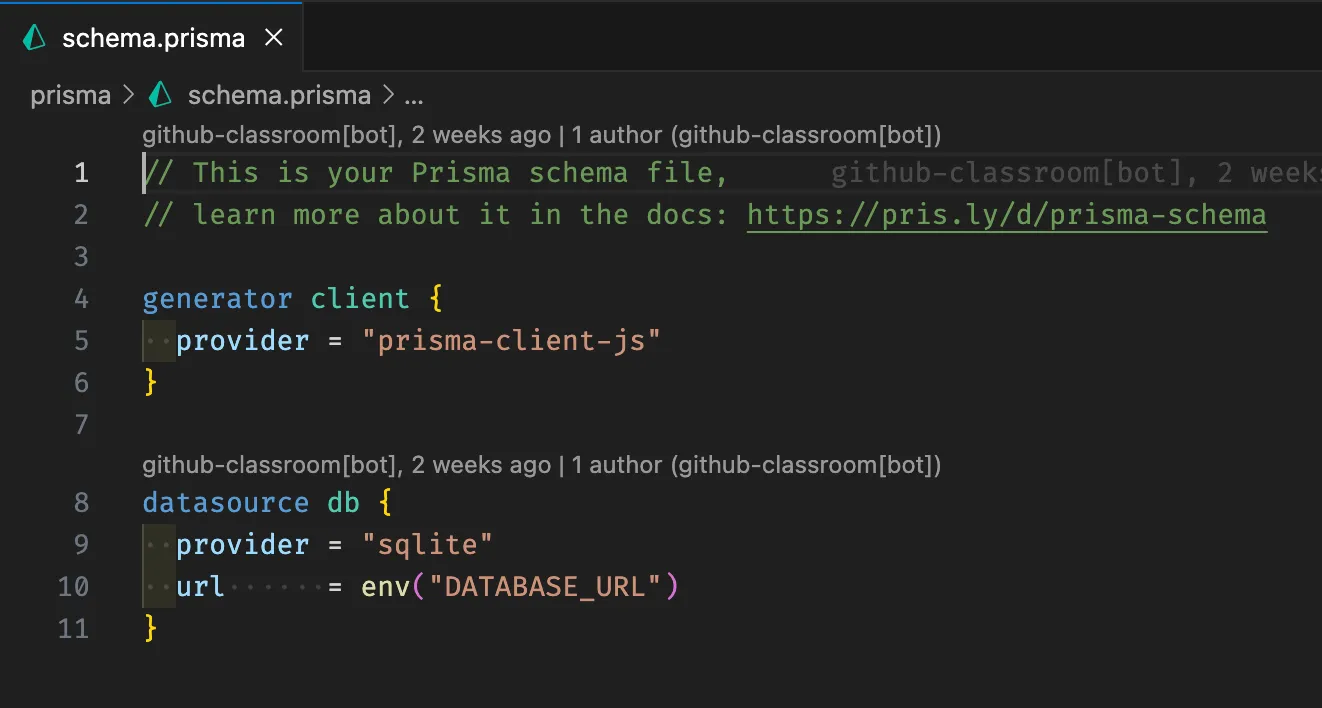This screenshot has height=708, width=1322.
Task: Click the 'client' generator name
Action: (360, 299)
